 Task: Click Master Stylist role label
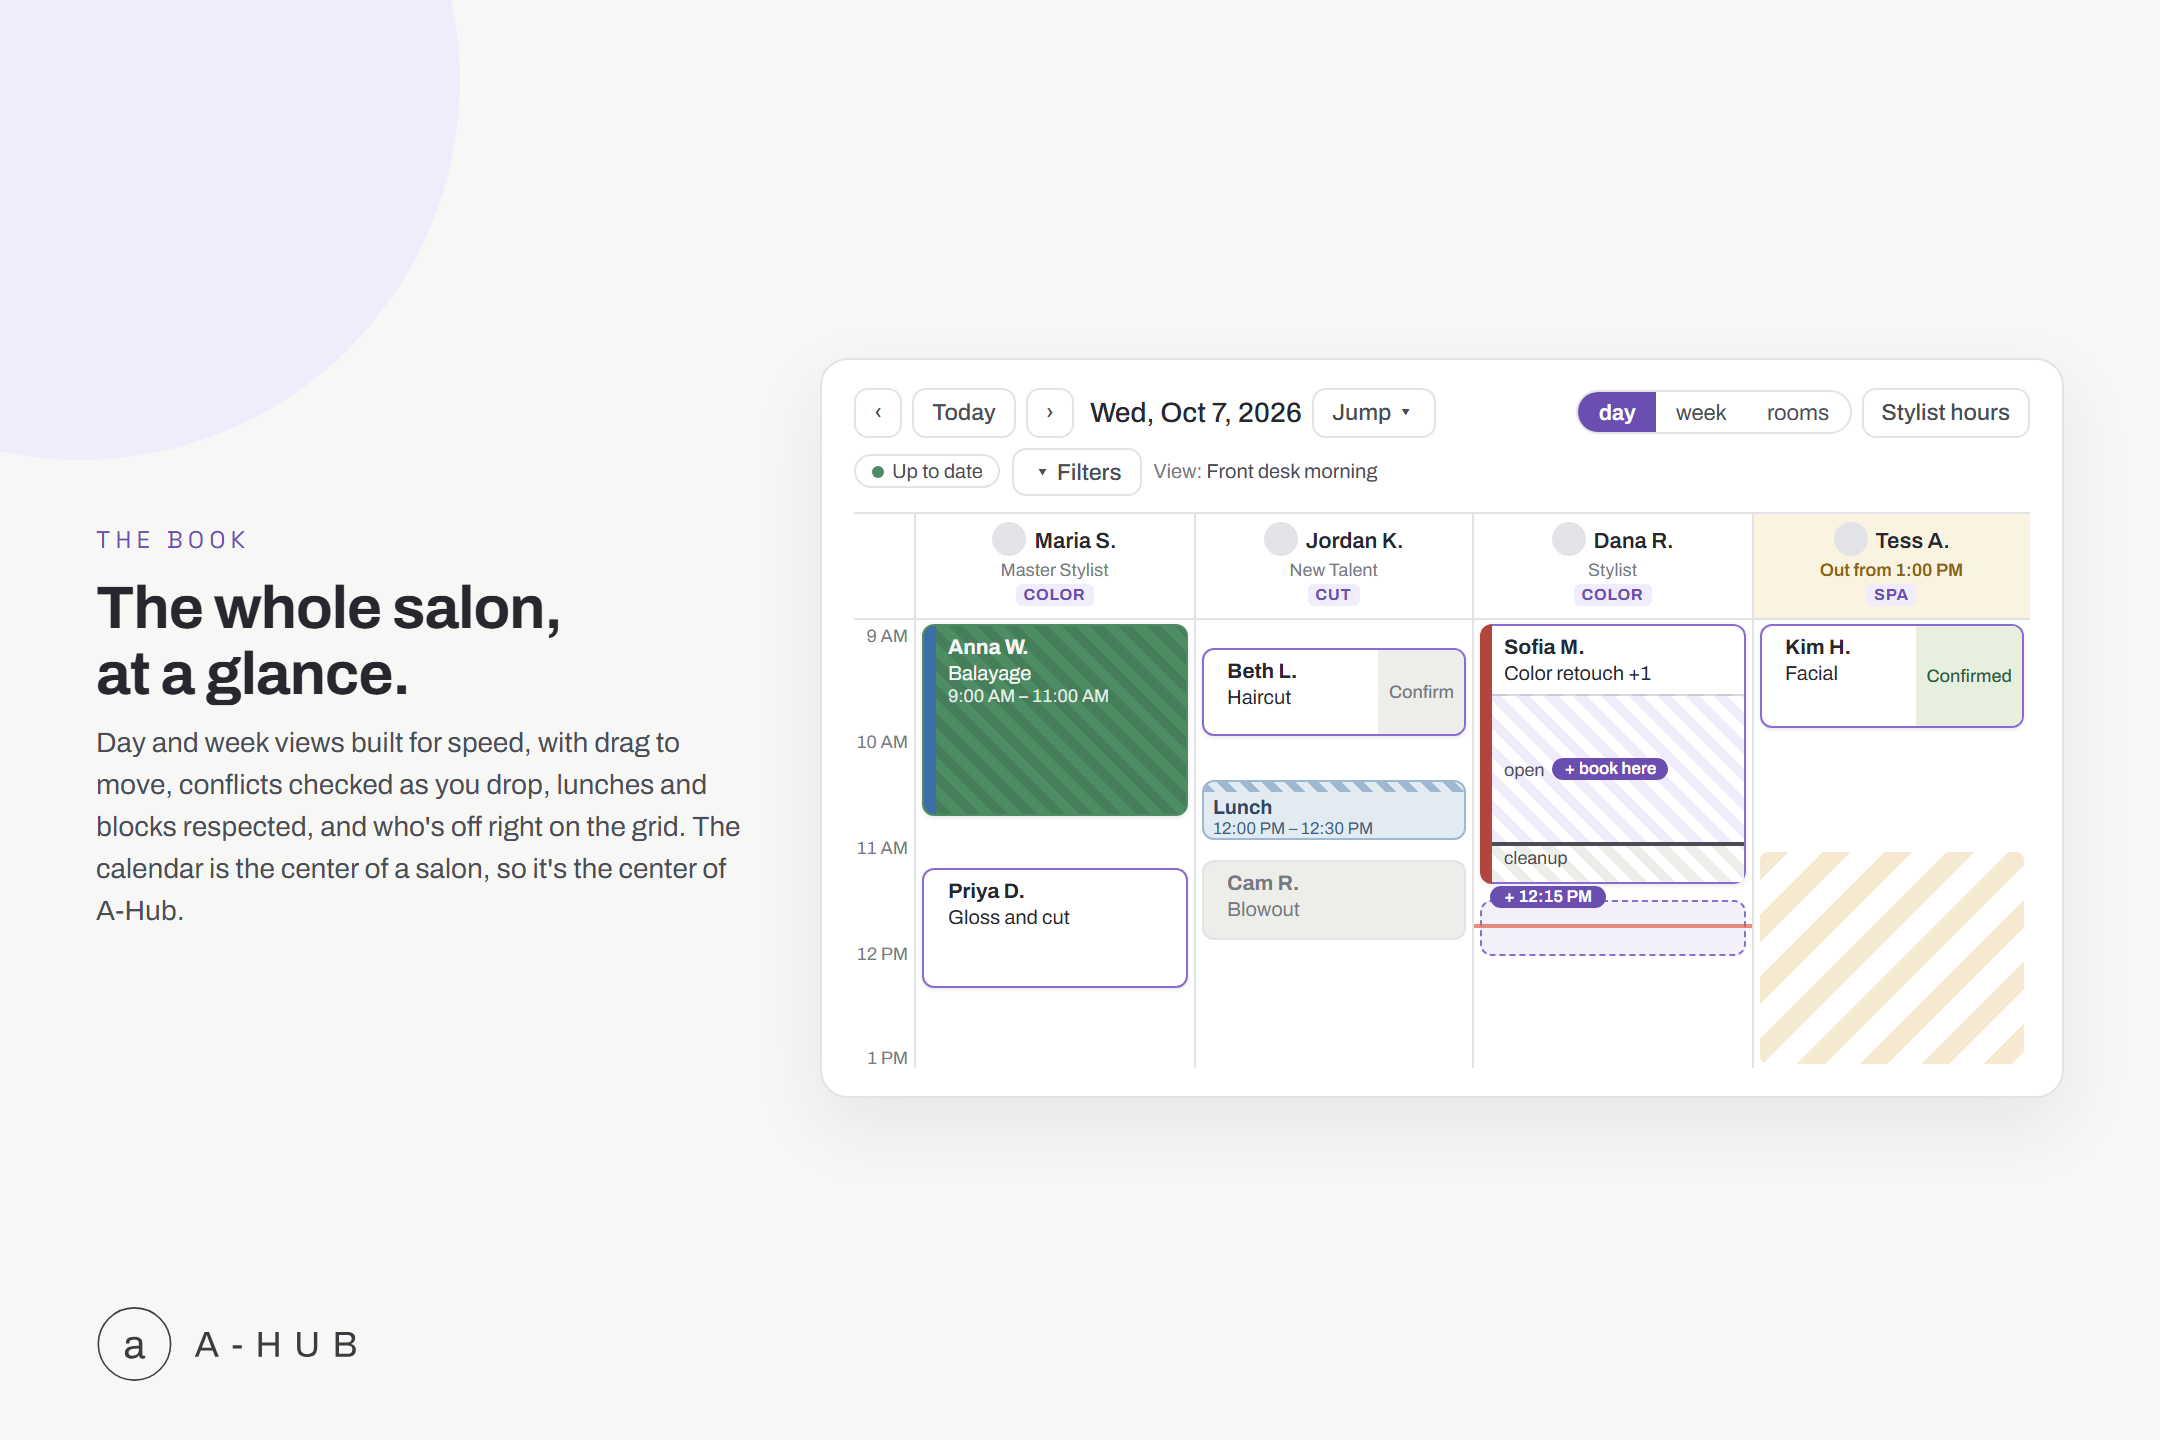tap(1054, 570)
